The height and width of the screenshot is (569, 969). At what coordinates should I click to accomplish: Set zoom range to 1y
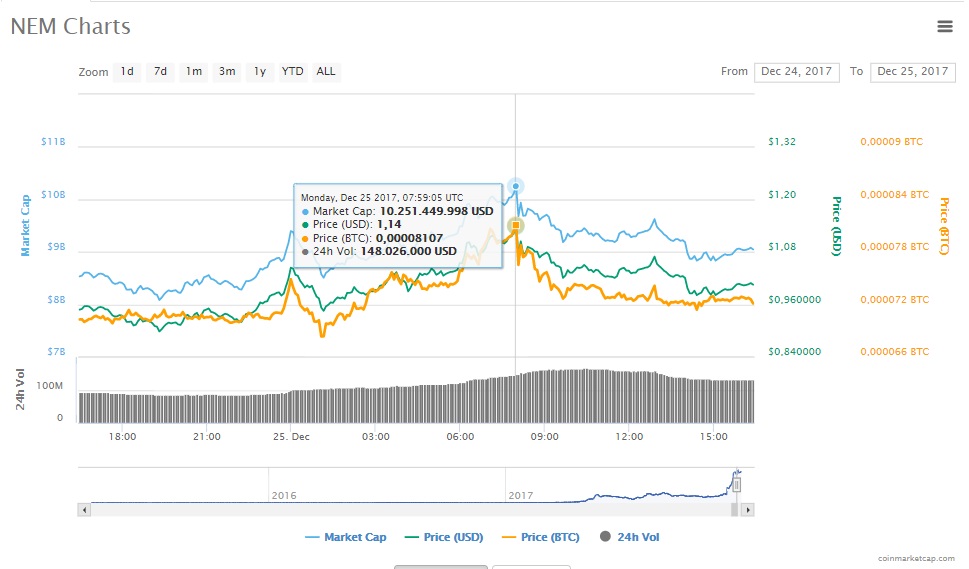point(260,72)
